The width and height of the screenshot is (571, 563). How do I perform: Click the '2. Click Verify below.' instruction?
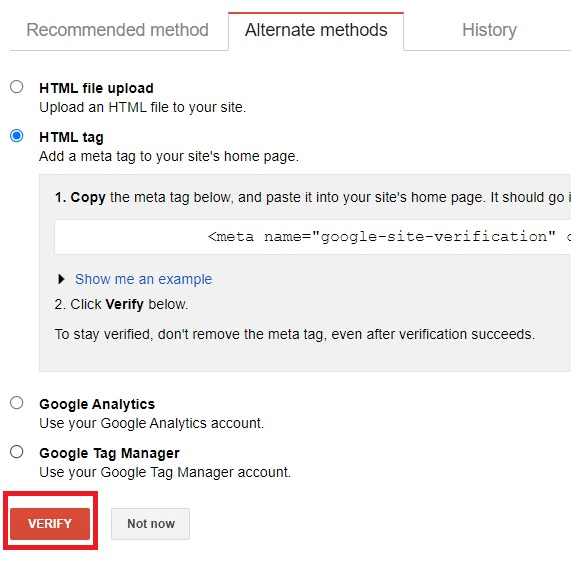point(121,304)
